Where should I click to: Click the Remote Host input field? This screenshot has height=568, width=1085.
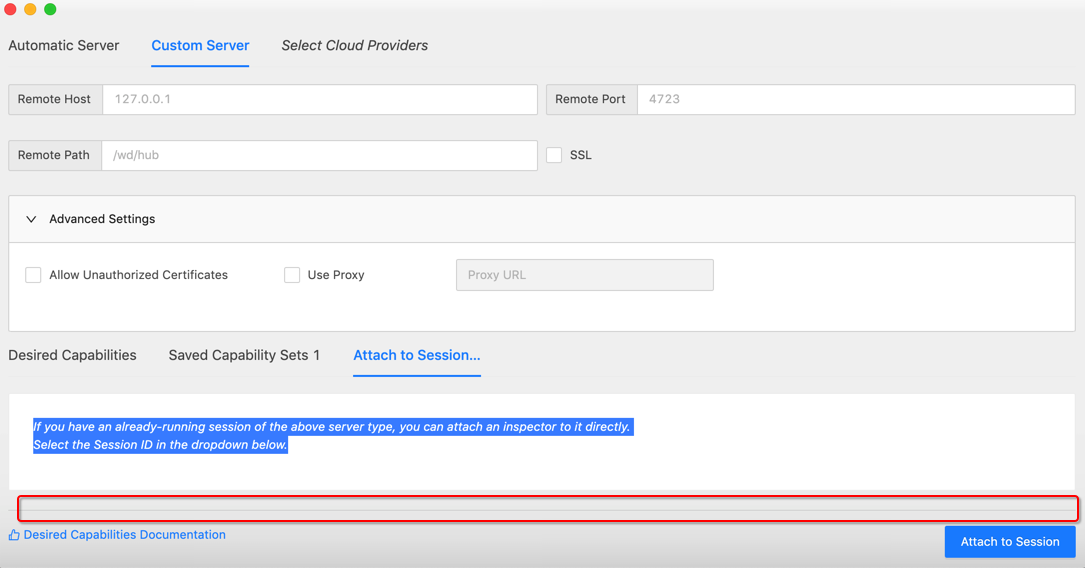tap(320, 100)
